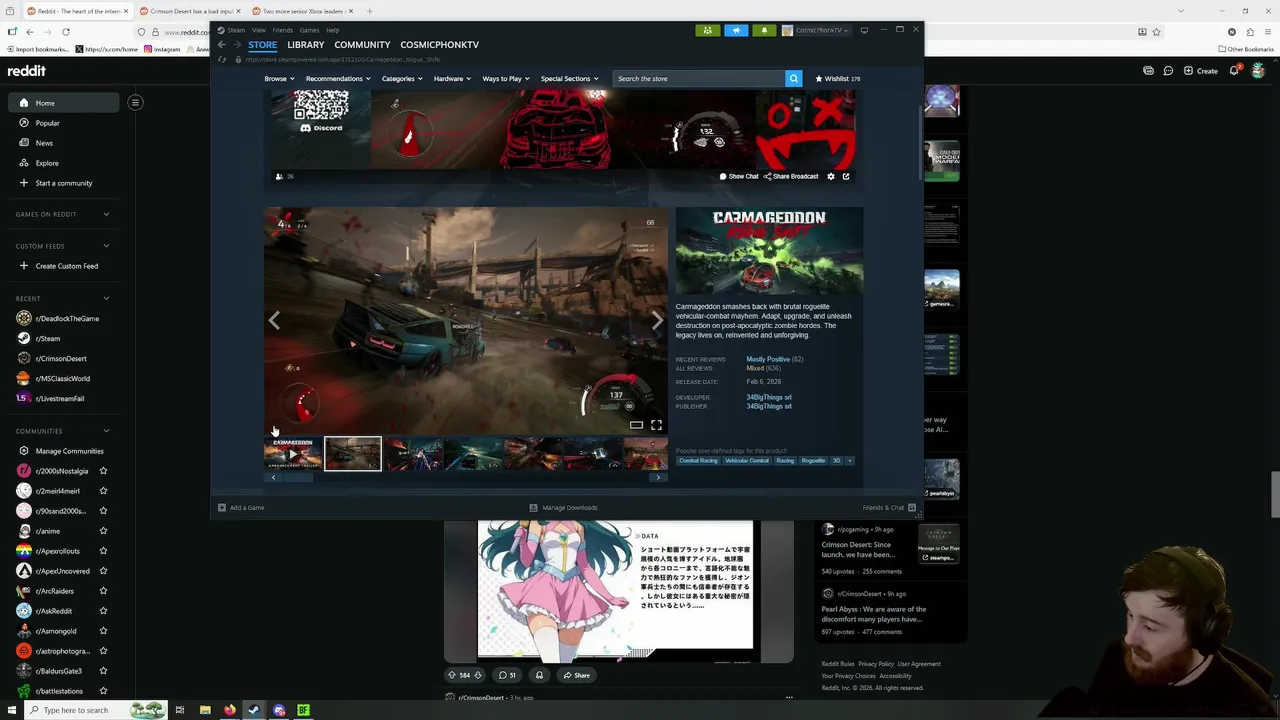Open Manage Downloads in Steam
Viewport: 1280px width, 720px height.
[563, 507]
